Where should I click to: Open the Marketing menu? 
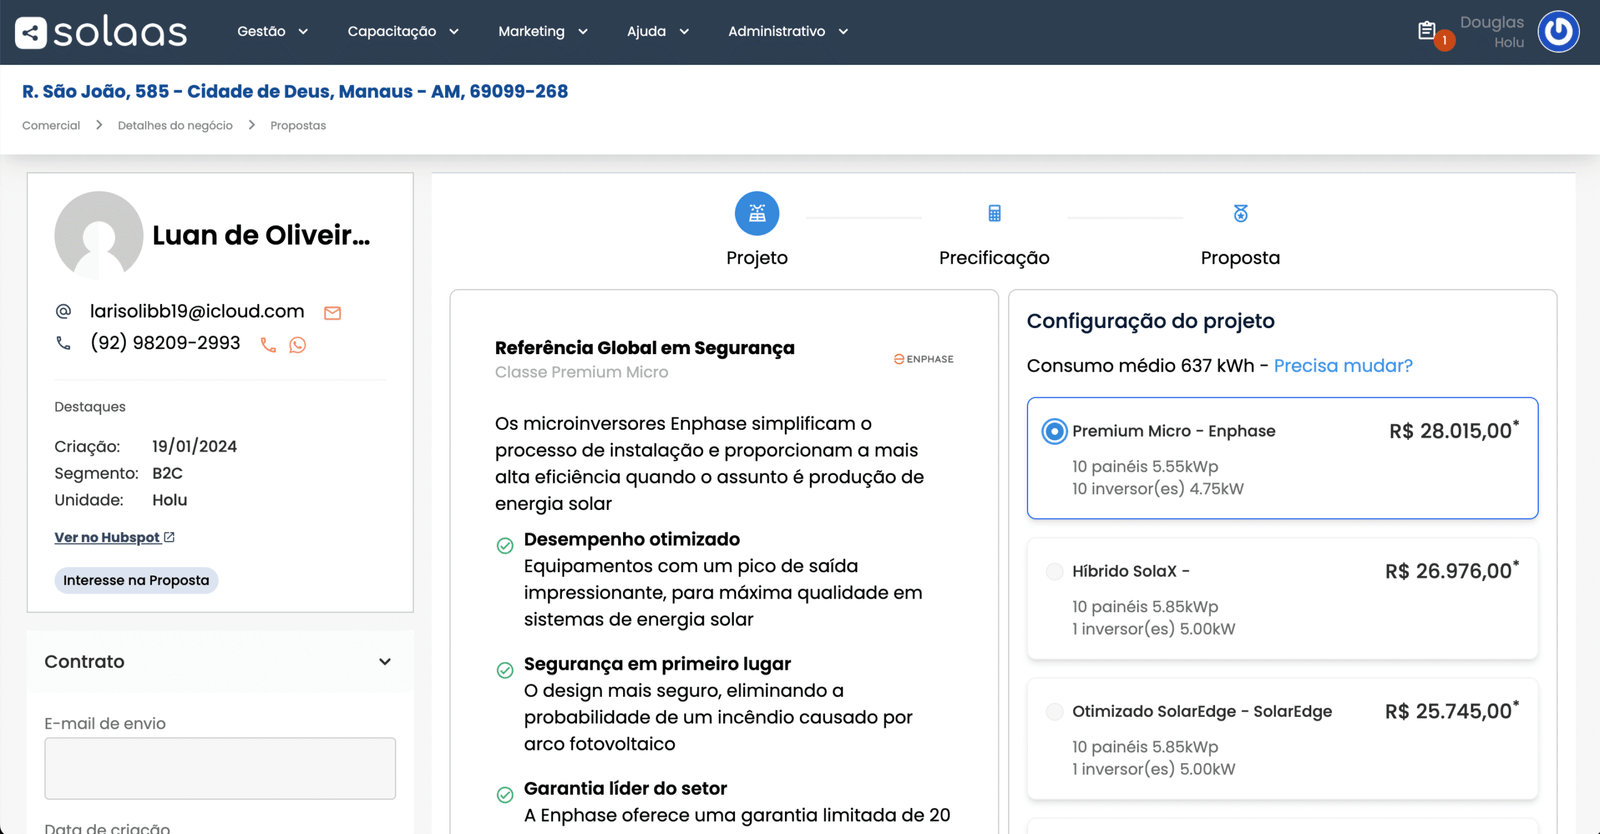coord(542,32)
